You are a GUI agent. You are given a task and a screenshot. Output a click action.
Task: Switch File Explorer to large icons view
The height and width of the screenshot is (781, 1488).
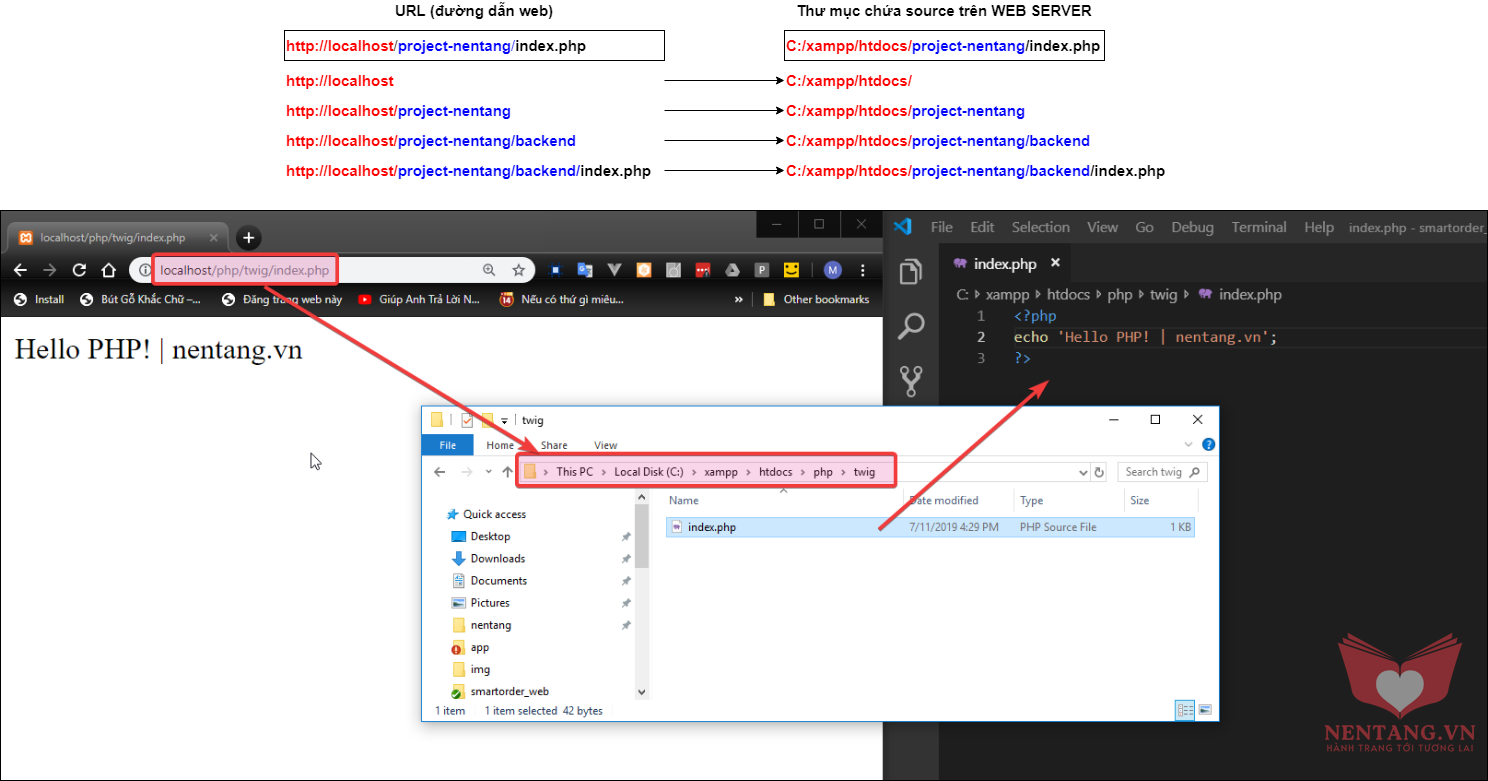tap(1205, 710)
